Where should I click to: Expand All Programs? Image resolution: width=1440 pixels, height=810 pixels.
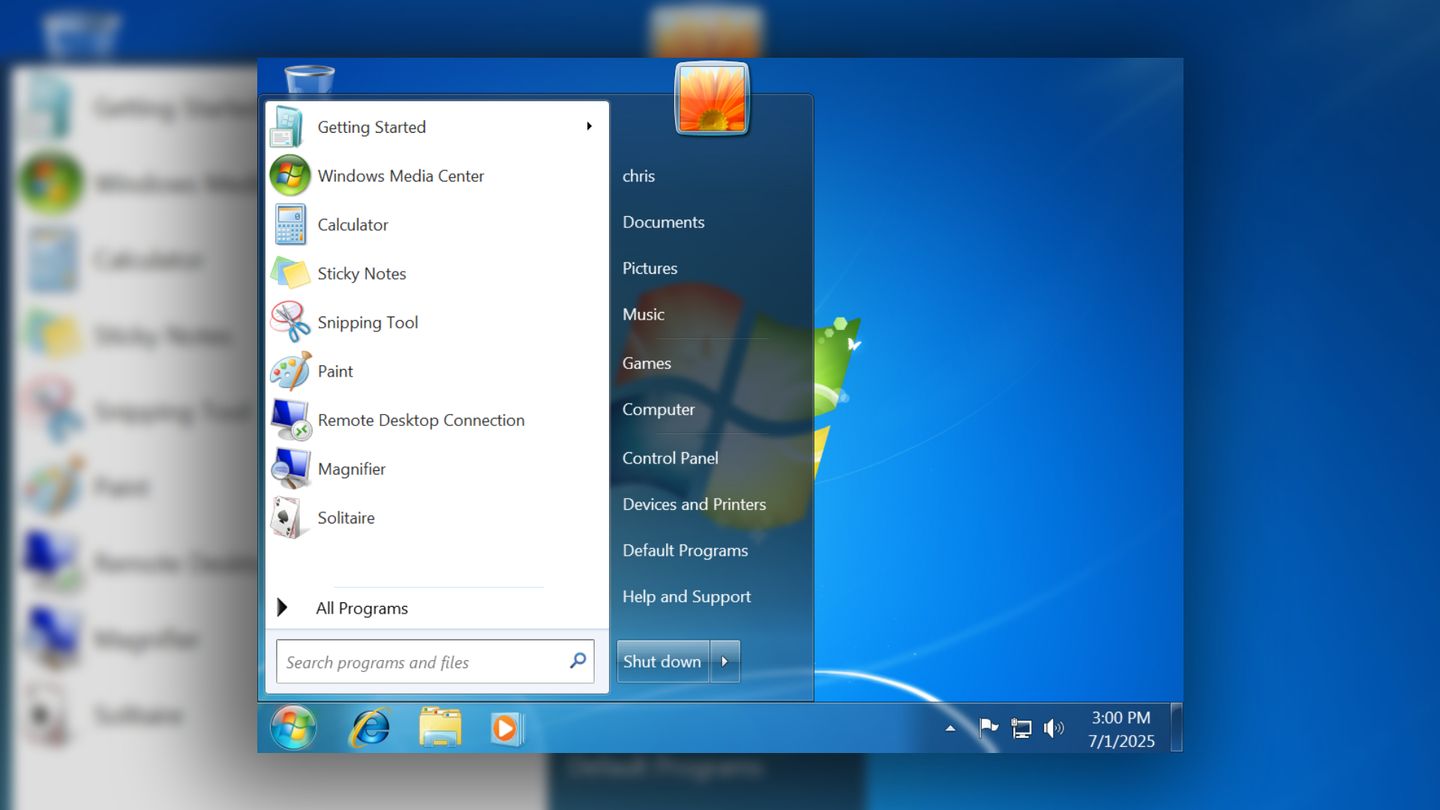click(x=362, y=608)
